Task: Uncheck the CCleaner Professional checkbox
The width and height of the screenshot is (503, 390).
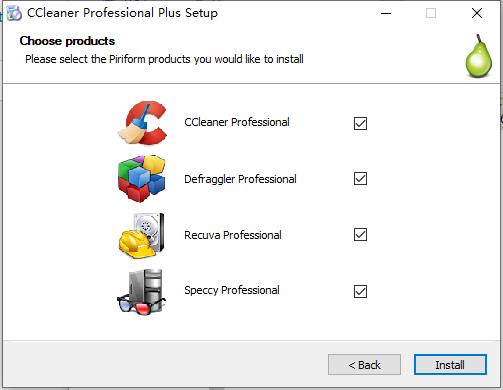Action: pyautogui.click(x=360, y=123)
